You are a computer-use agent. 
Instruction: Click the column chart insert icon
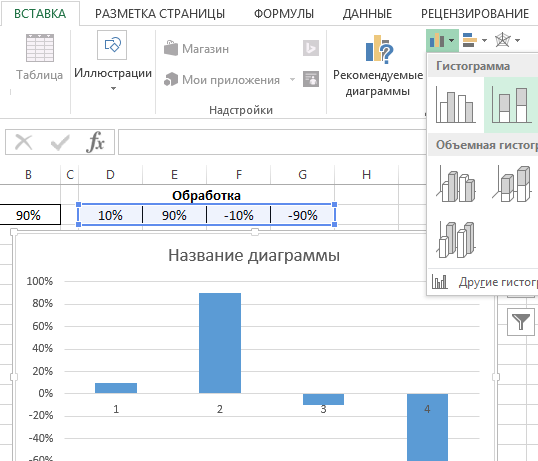[437, 40]
